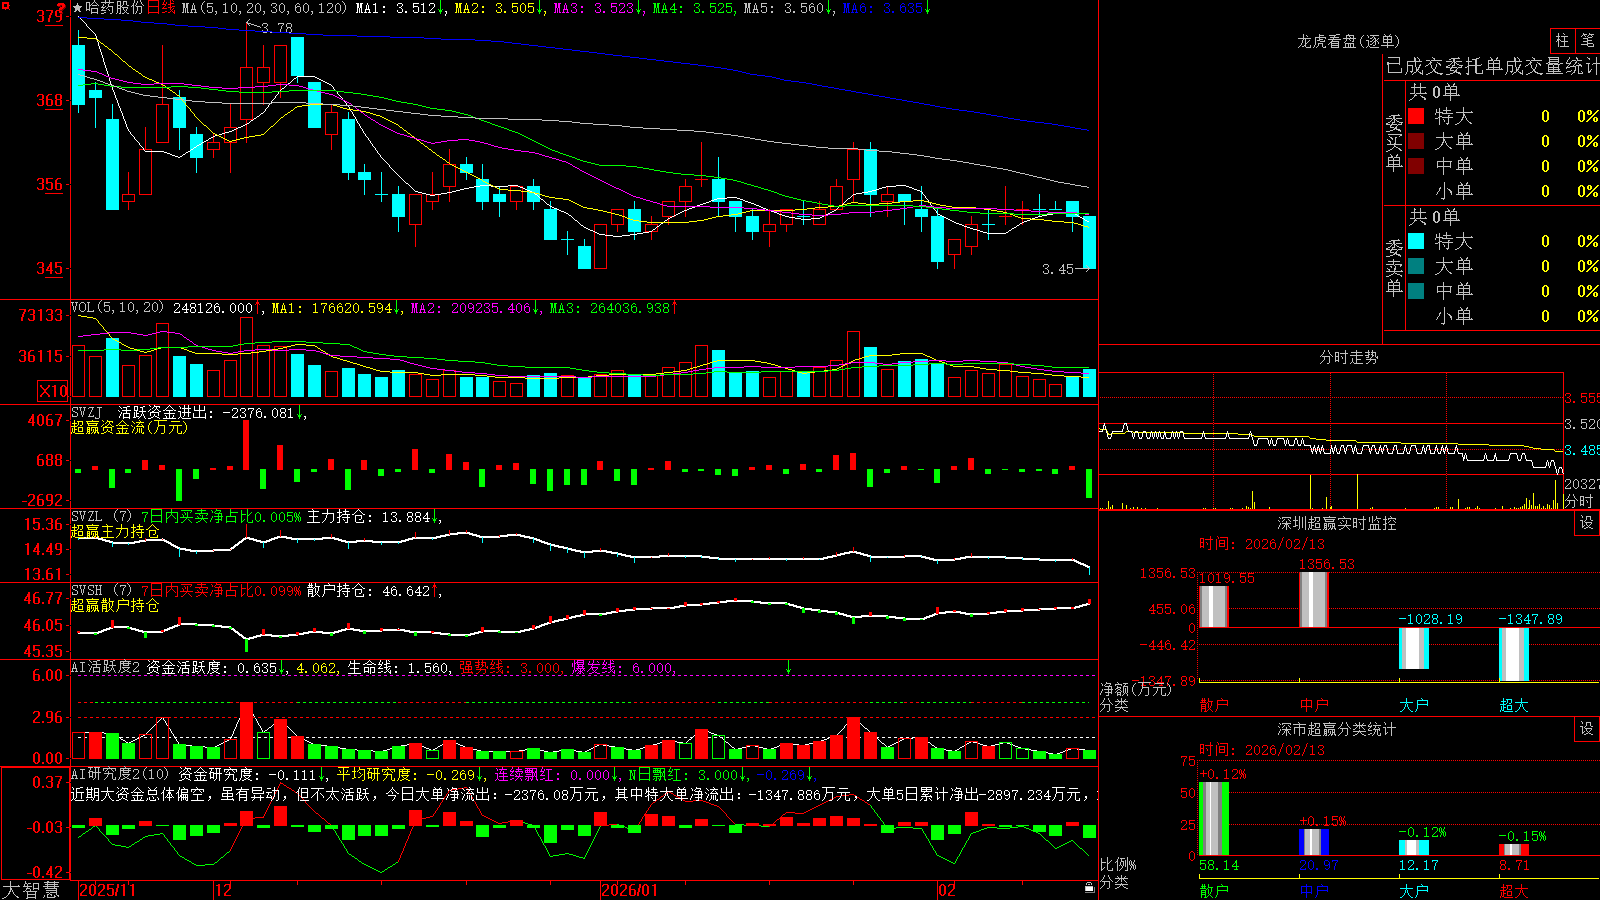1600x900 pixels.
Task: Click the 已成交委托单成交量统计 header
Action: tap(1492, 66)
